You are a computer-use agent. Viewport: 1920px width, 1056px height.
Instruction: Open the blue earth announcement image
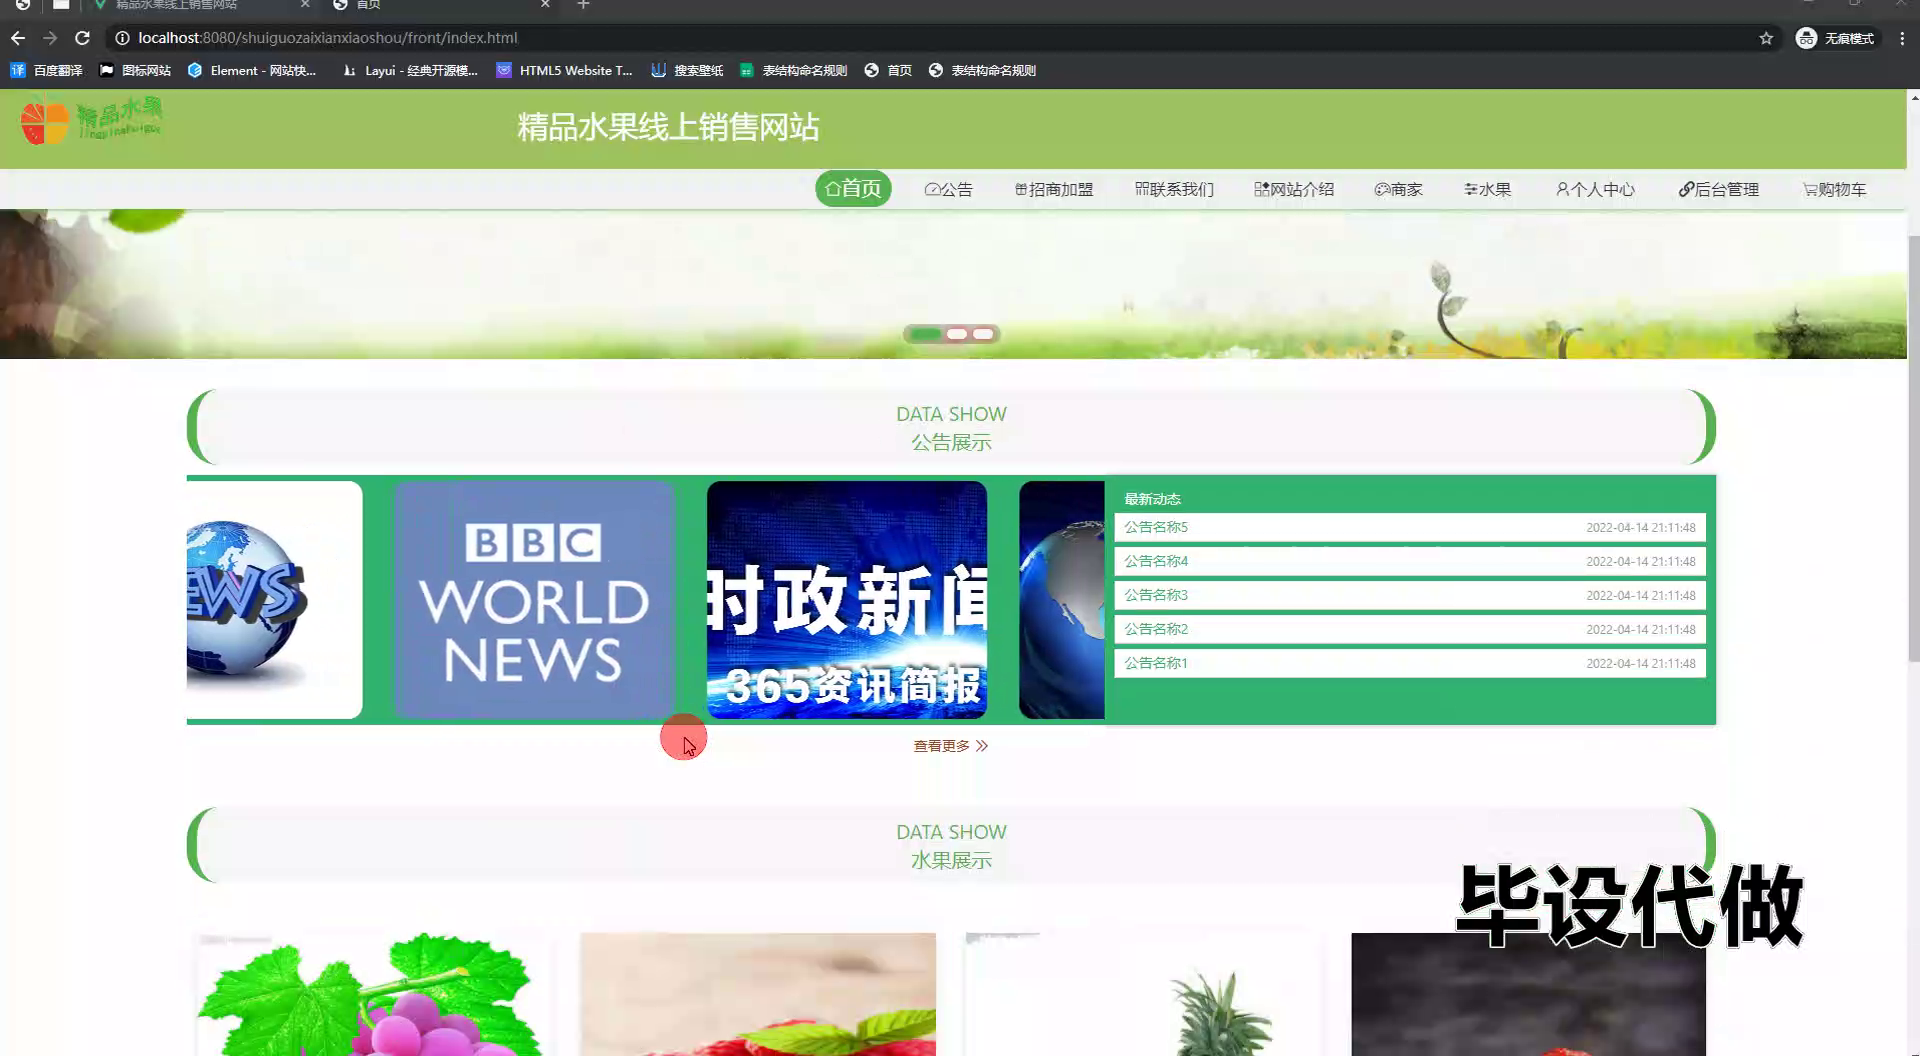[x=1062, y=600]
